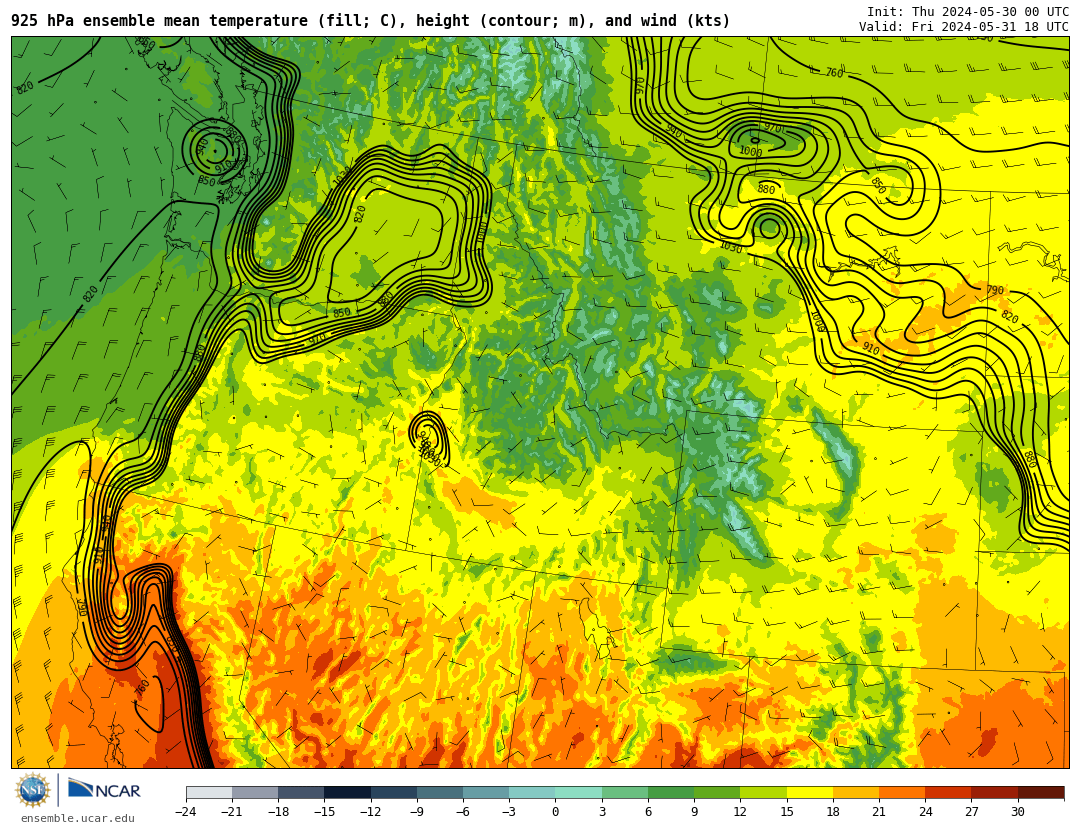The width and height of the screenshot is (1080, 831).
Task: Pick the medium green segment between 9 and 12
Action: (x=718, y=792)
